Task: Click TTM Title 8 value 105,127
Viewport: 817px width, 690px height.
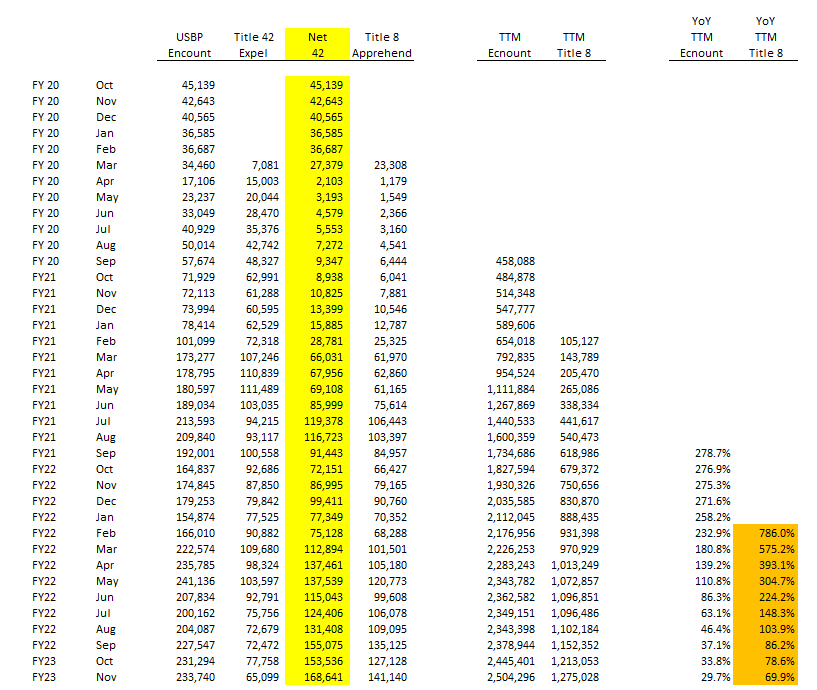Action: pyautogui.click(x=579, y=341)
